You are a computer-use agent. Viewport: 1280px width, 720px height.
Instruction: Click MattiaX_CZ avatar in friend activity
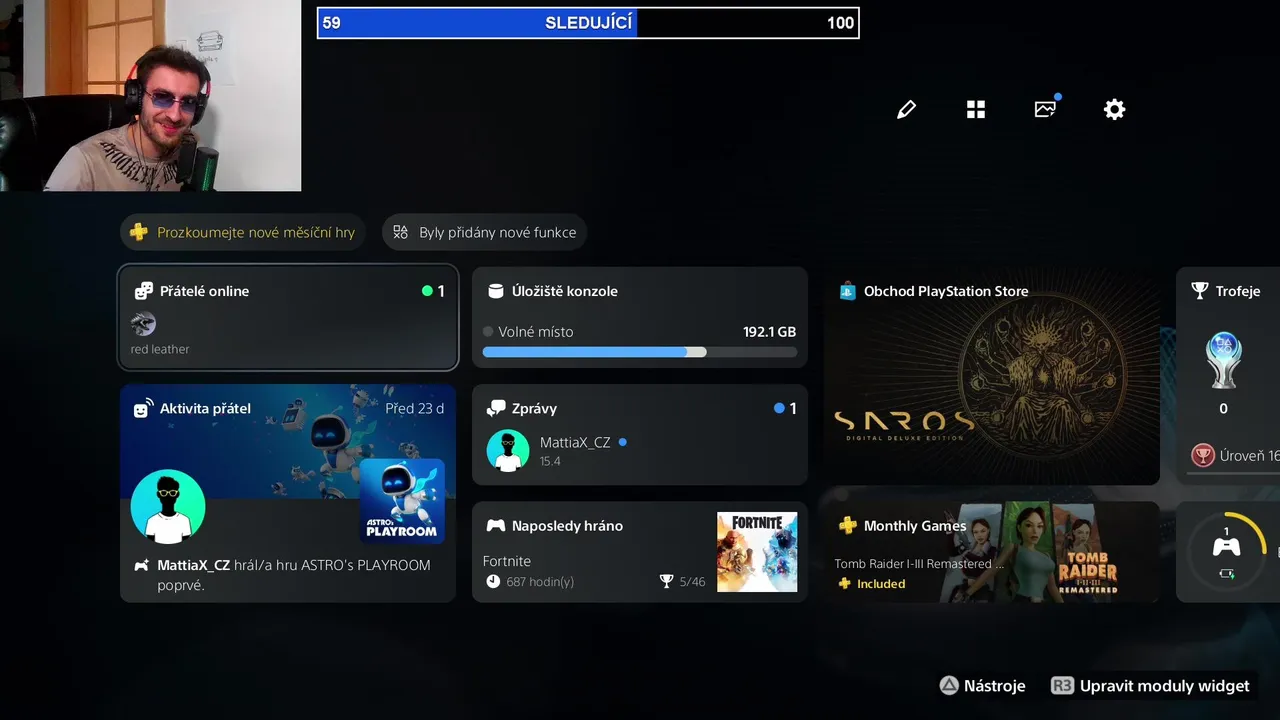[168, 506]
